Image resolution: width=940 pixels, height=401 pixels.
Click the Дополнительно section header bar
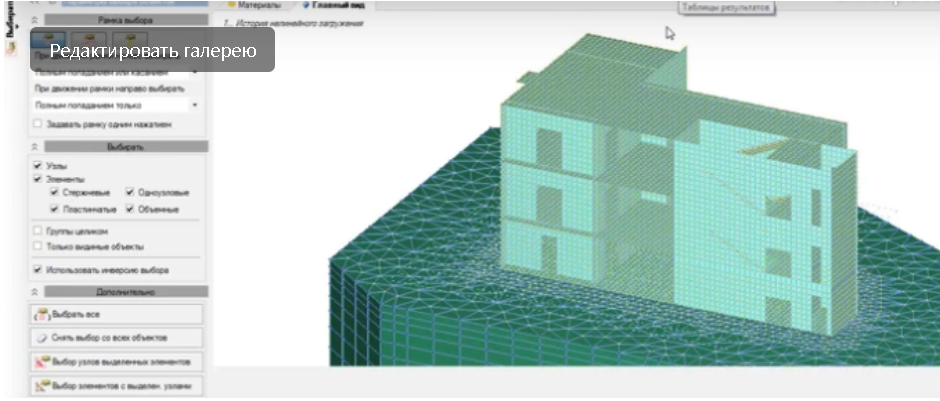126,292
